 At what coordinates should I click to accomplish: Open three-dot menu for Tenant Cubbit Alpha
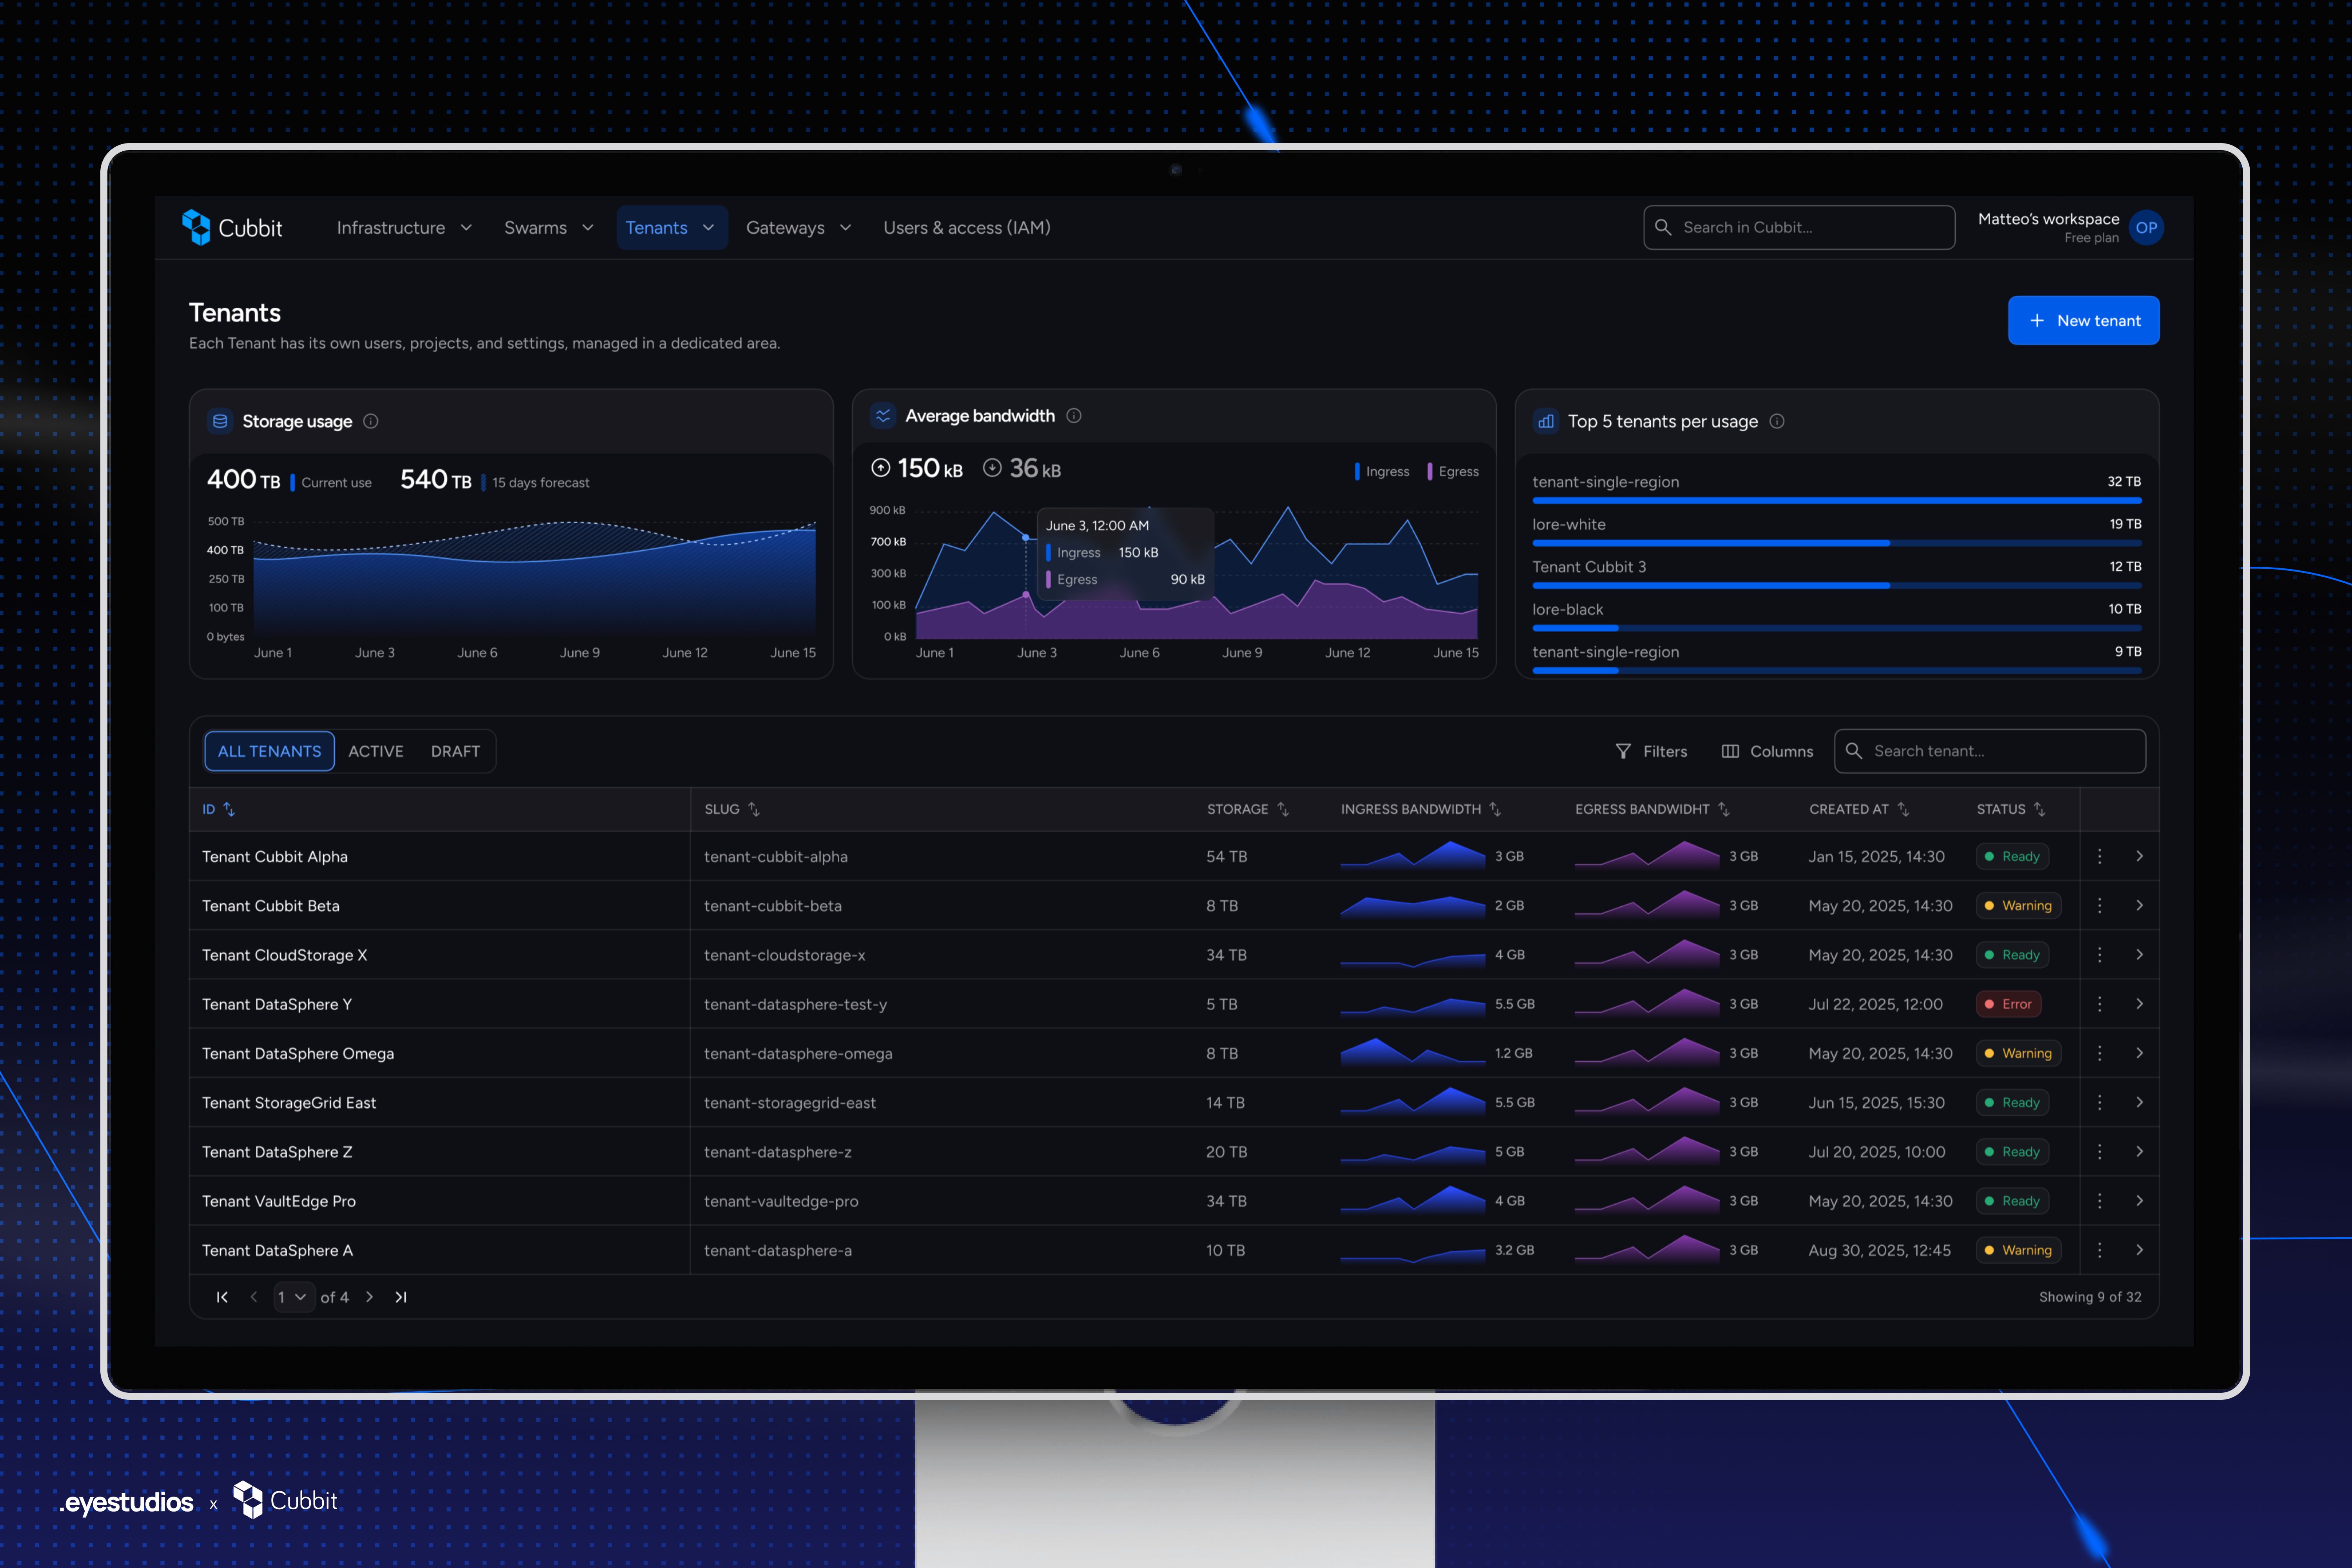point(2099,856)
